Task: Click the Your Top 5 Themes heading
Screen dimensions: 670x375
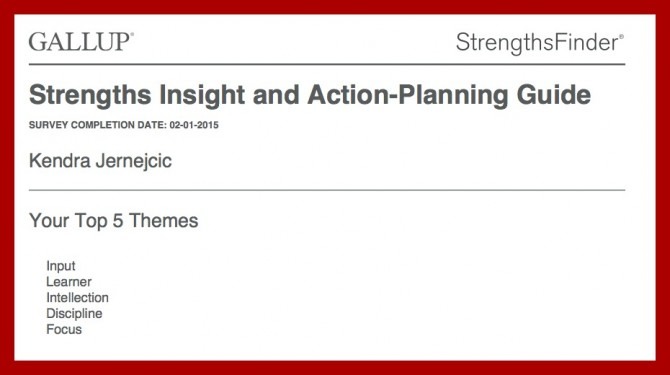Action: (x=114, y=221)
